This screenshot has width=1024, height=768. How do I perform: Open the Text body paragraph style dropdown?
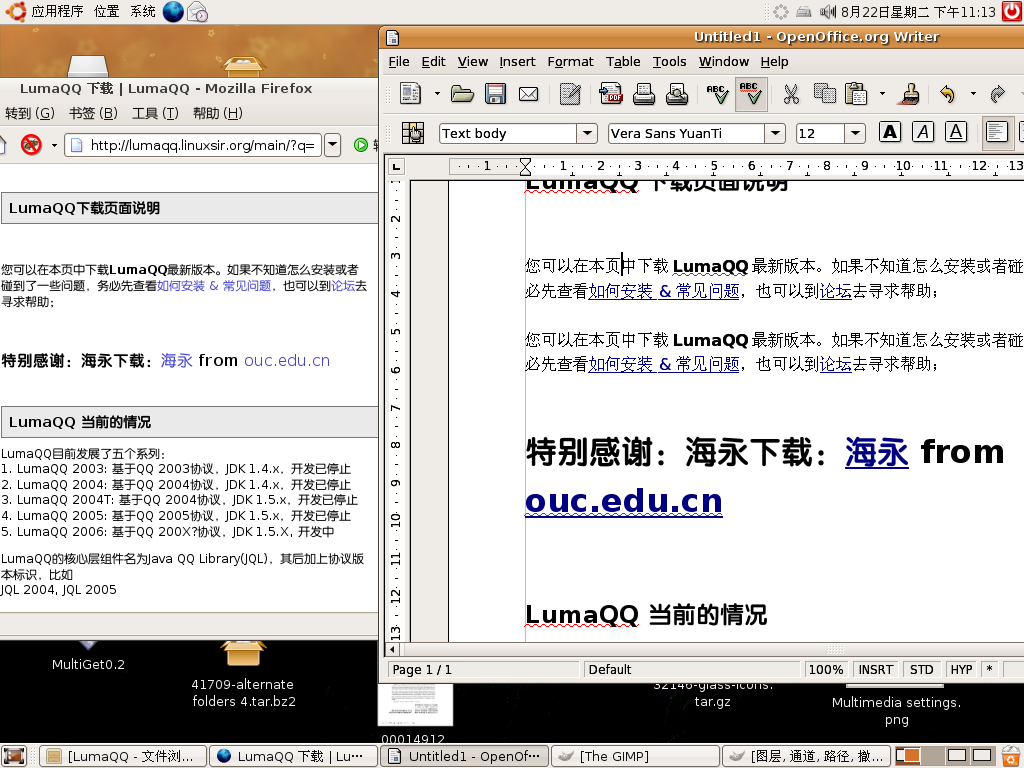click(x=587, y=133)
